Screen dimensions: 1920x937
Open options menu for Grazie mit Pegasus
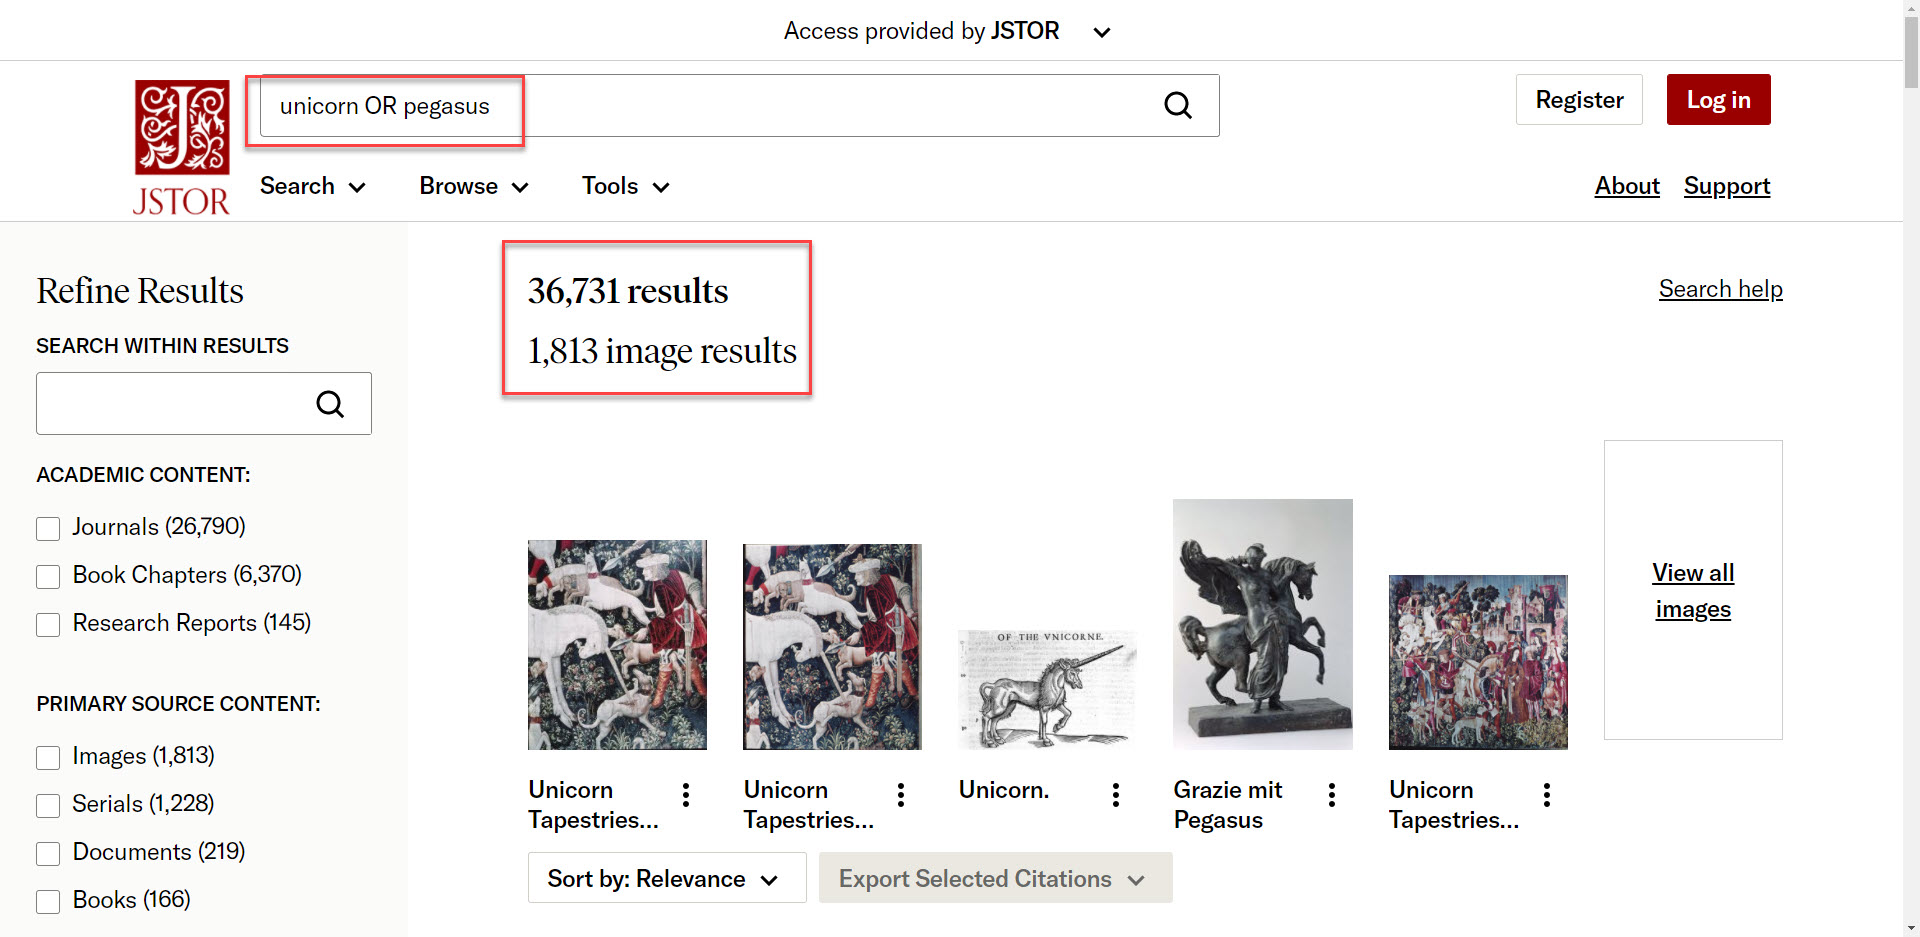tap(1331, 795)
